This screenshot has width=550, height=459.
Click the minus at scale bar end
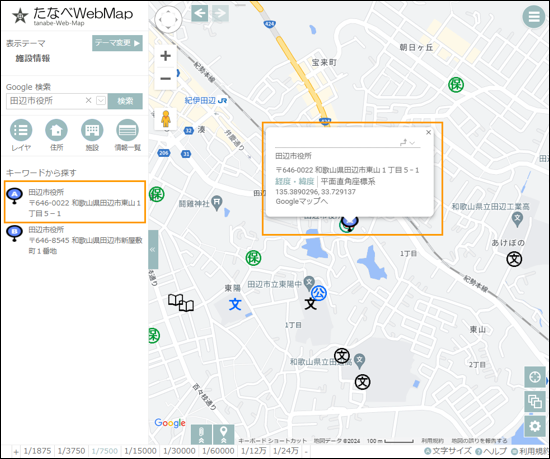(x=306, y=452)
